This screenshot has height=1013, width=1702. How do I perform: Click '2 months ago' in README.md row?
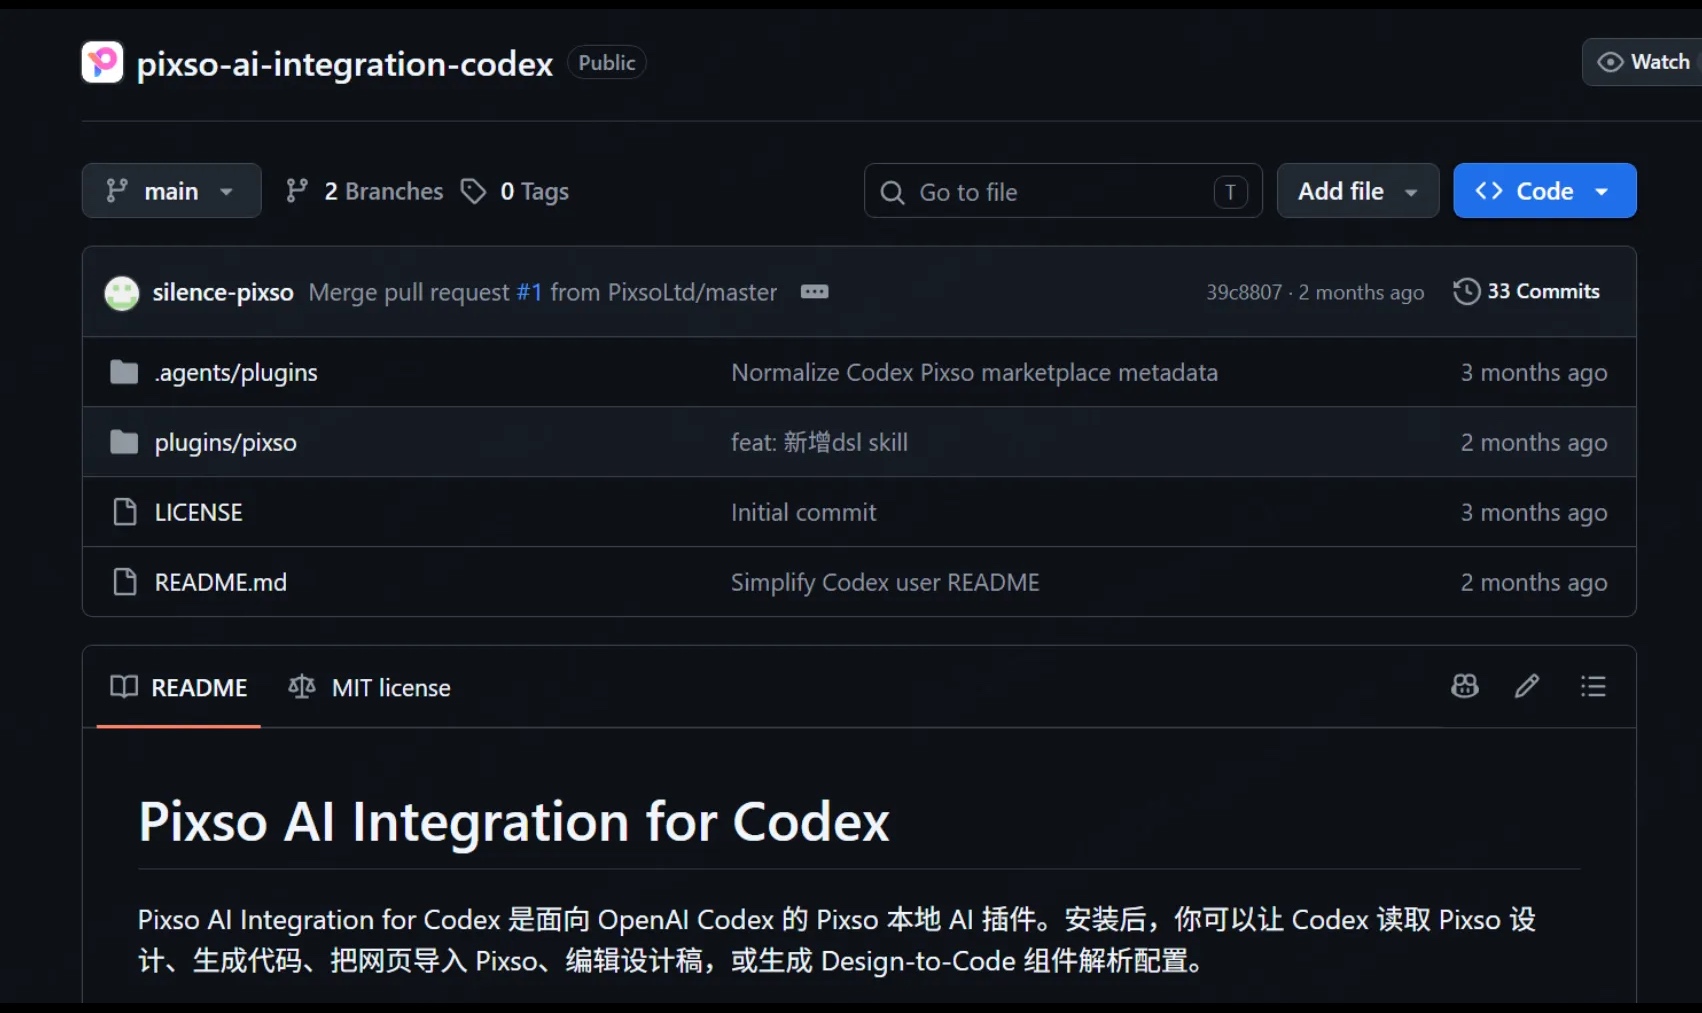tap(1534, 582)
